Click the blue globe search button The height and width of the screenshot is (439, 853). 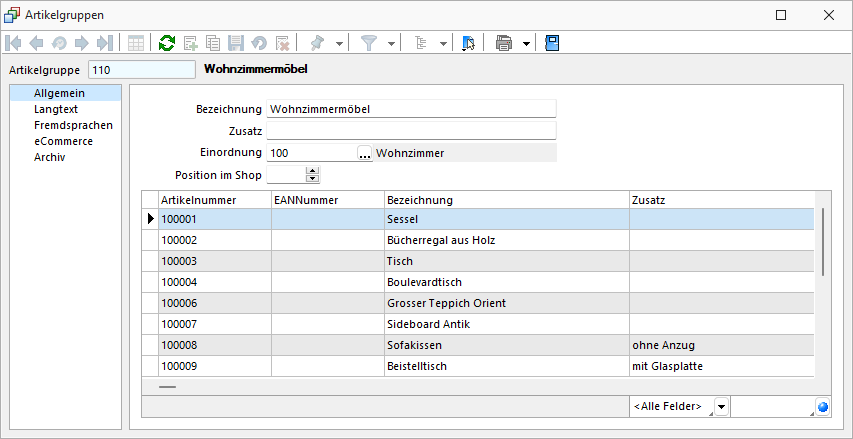823,406
